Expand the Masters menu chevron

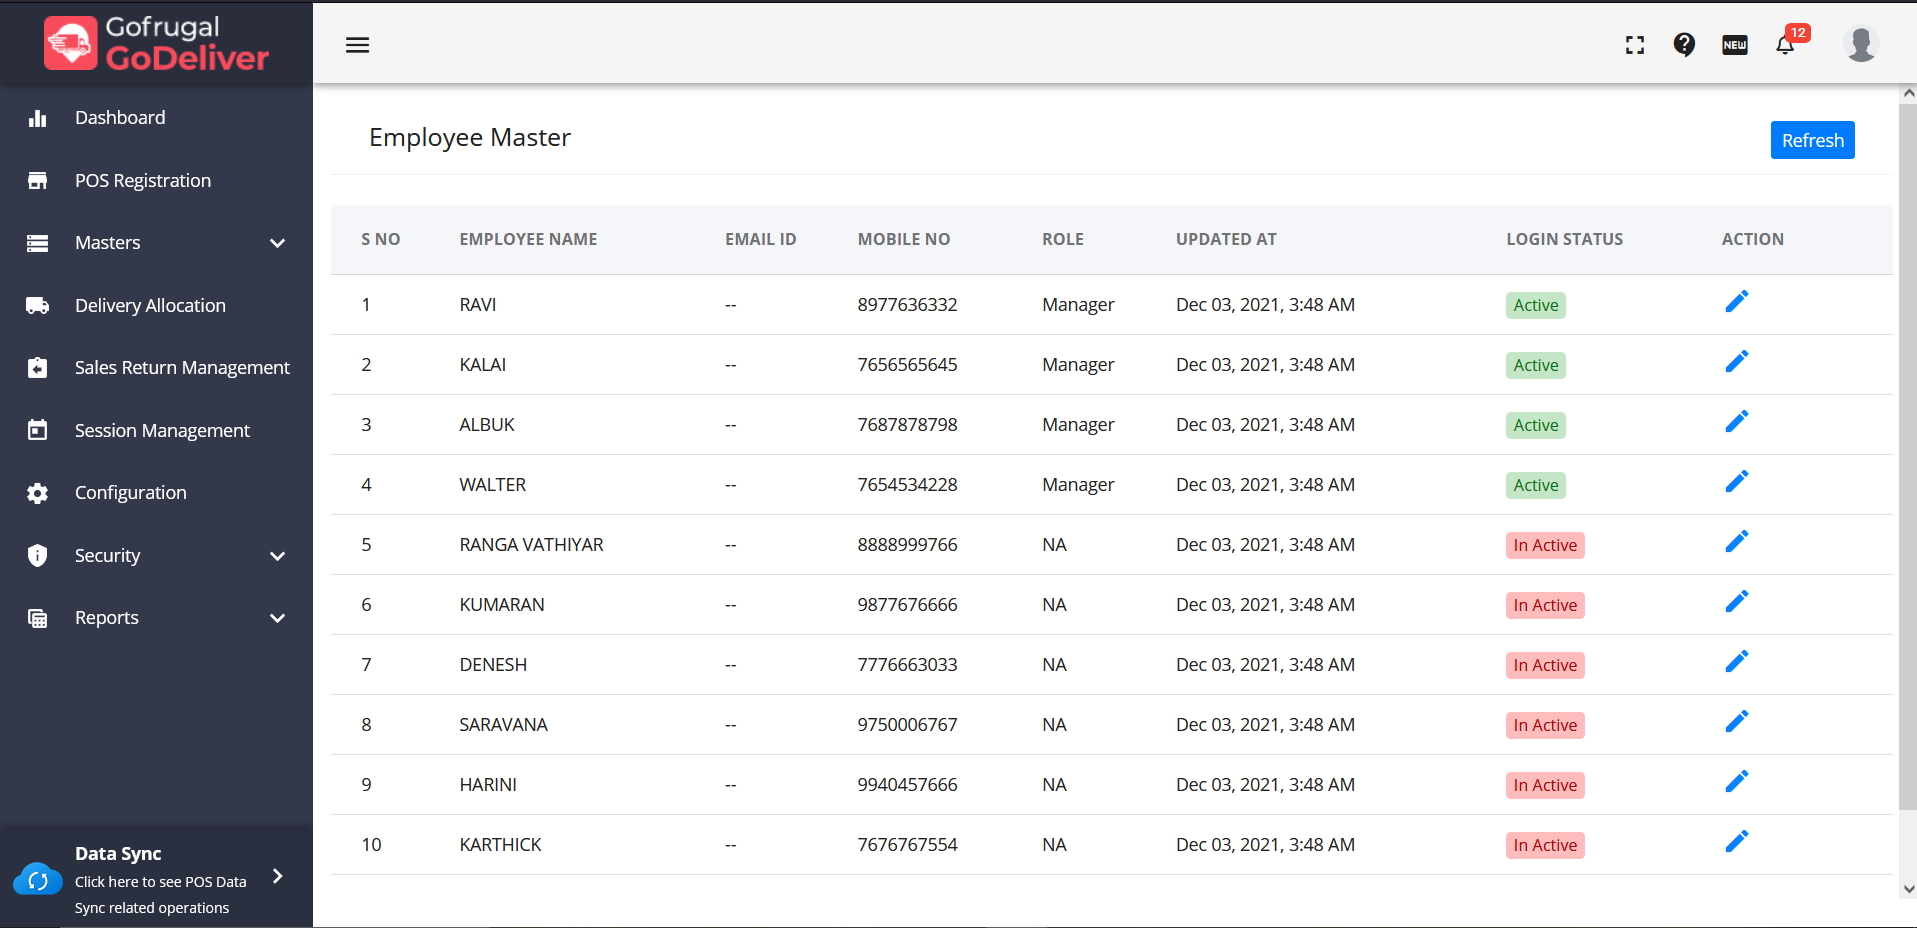pyautogui.click(x=278, y=243)
